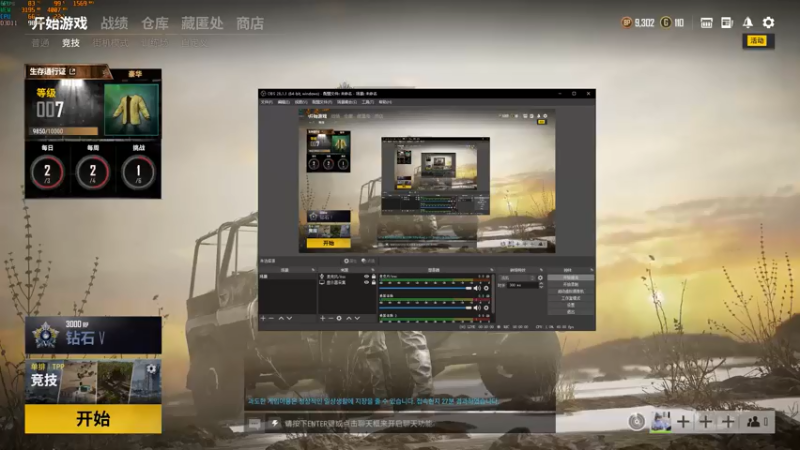
Task: Select the 普通 mode sub-tab
Action: [x=40, y=43]
